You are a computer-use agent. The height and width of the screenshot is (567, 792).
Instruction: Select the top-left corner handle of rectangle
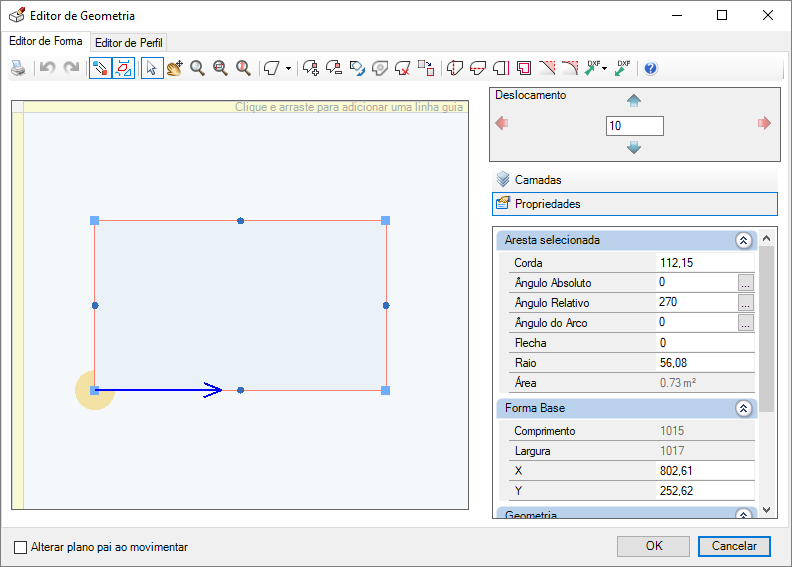94,221
